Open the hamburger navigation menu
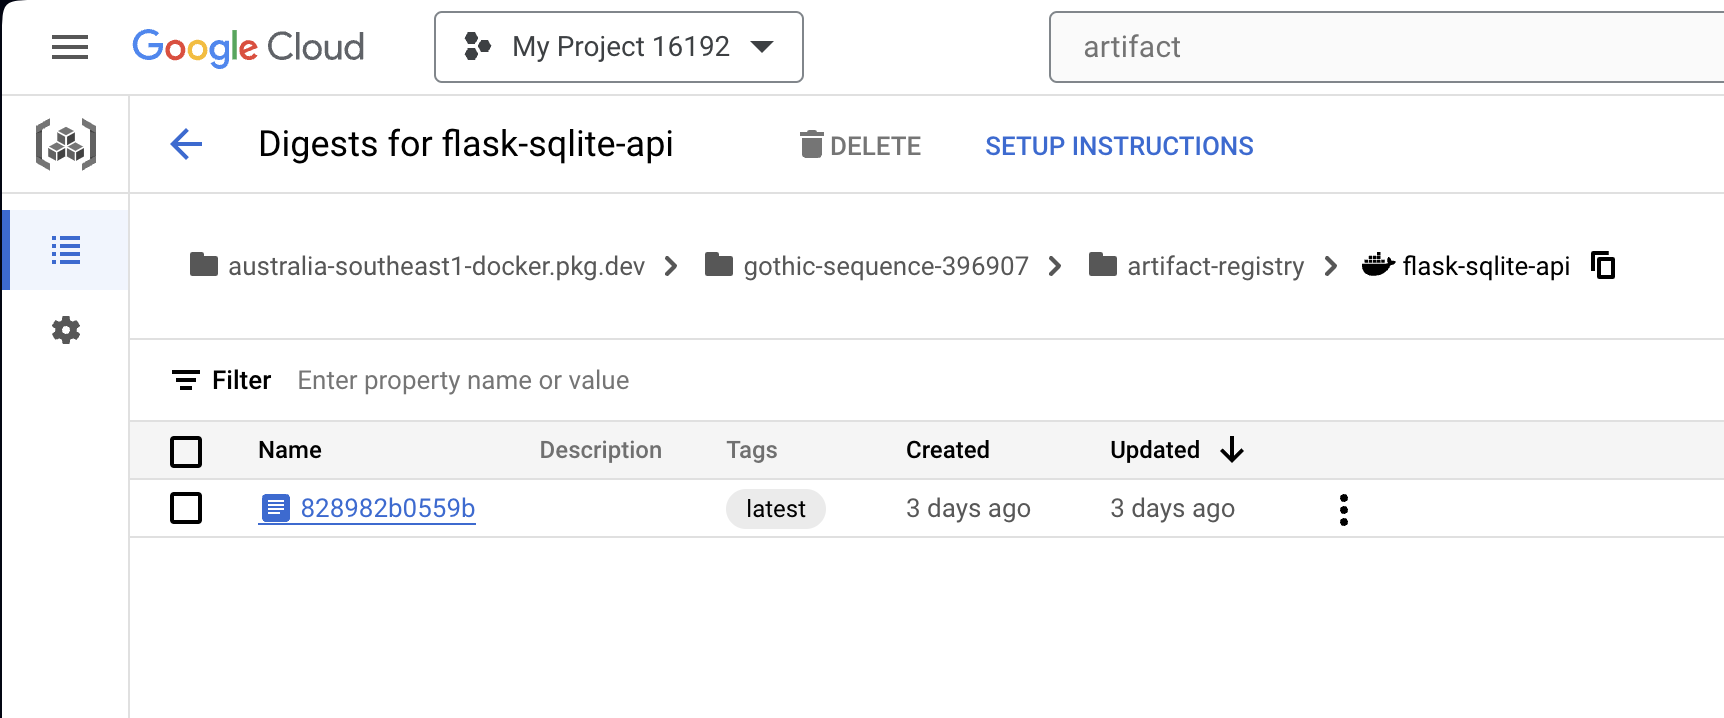The height and width of the screenshot is (718, 1724). click(x=70, y=47)
